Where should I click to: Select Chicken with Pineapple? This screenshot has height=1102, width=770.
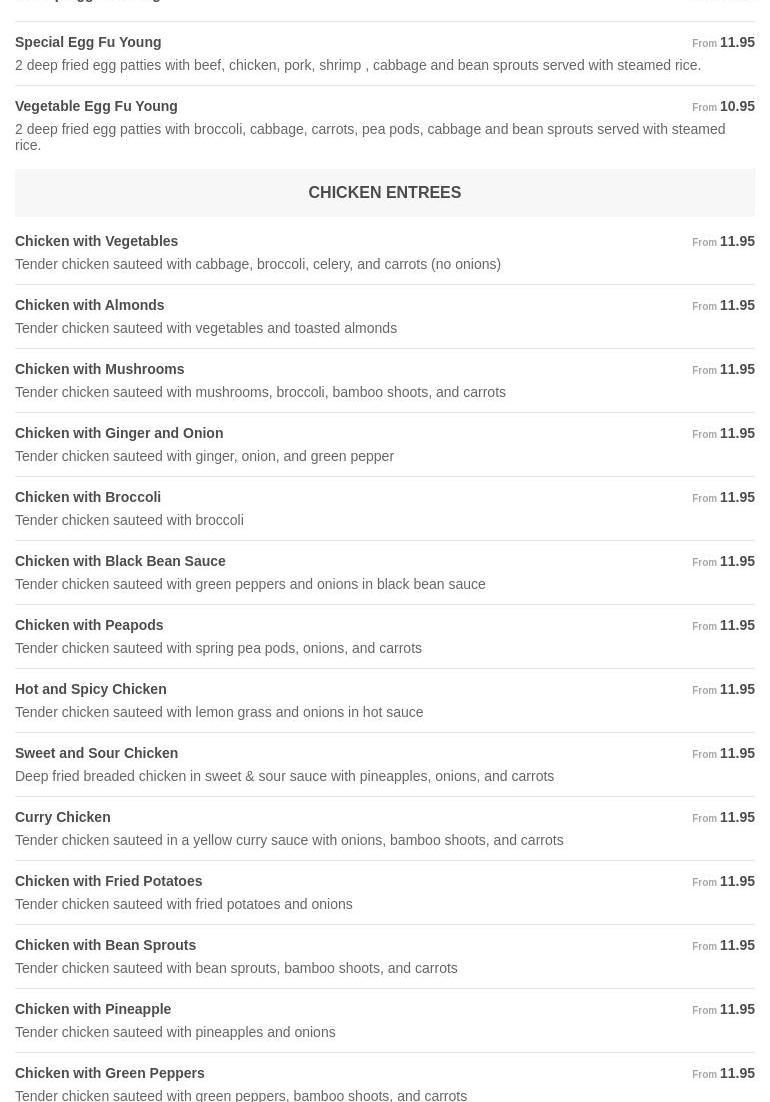93,1009
